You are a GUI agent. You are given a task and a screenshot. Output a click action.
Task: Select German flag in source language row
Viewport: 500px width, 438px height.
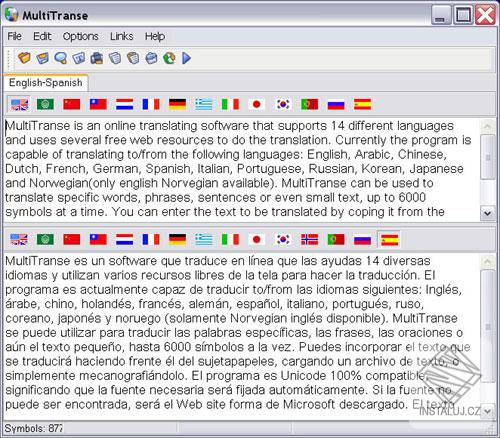click(x=177, y=104)
